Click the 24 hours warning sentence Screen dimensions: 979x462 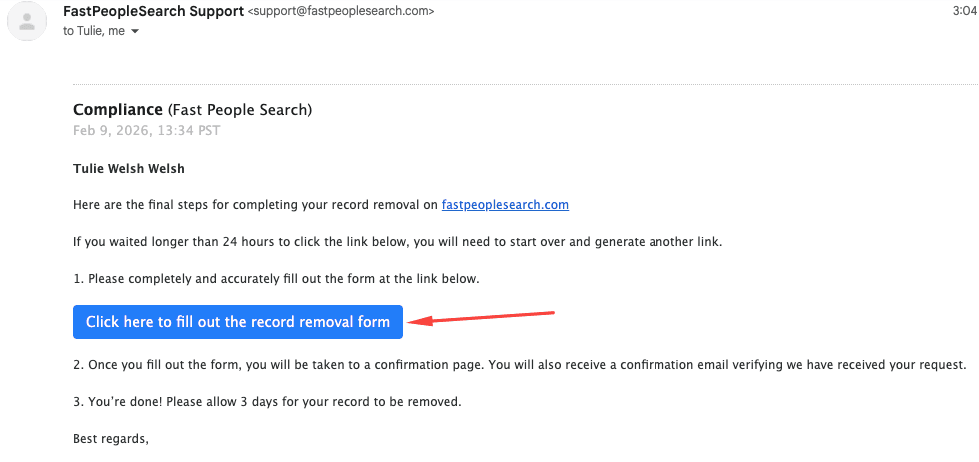click(x=397, y=242)
